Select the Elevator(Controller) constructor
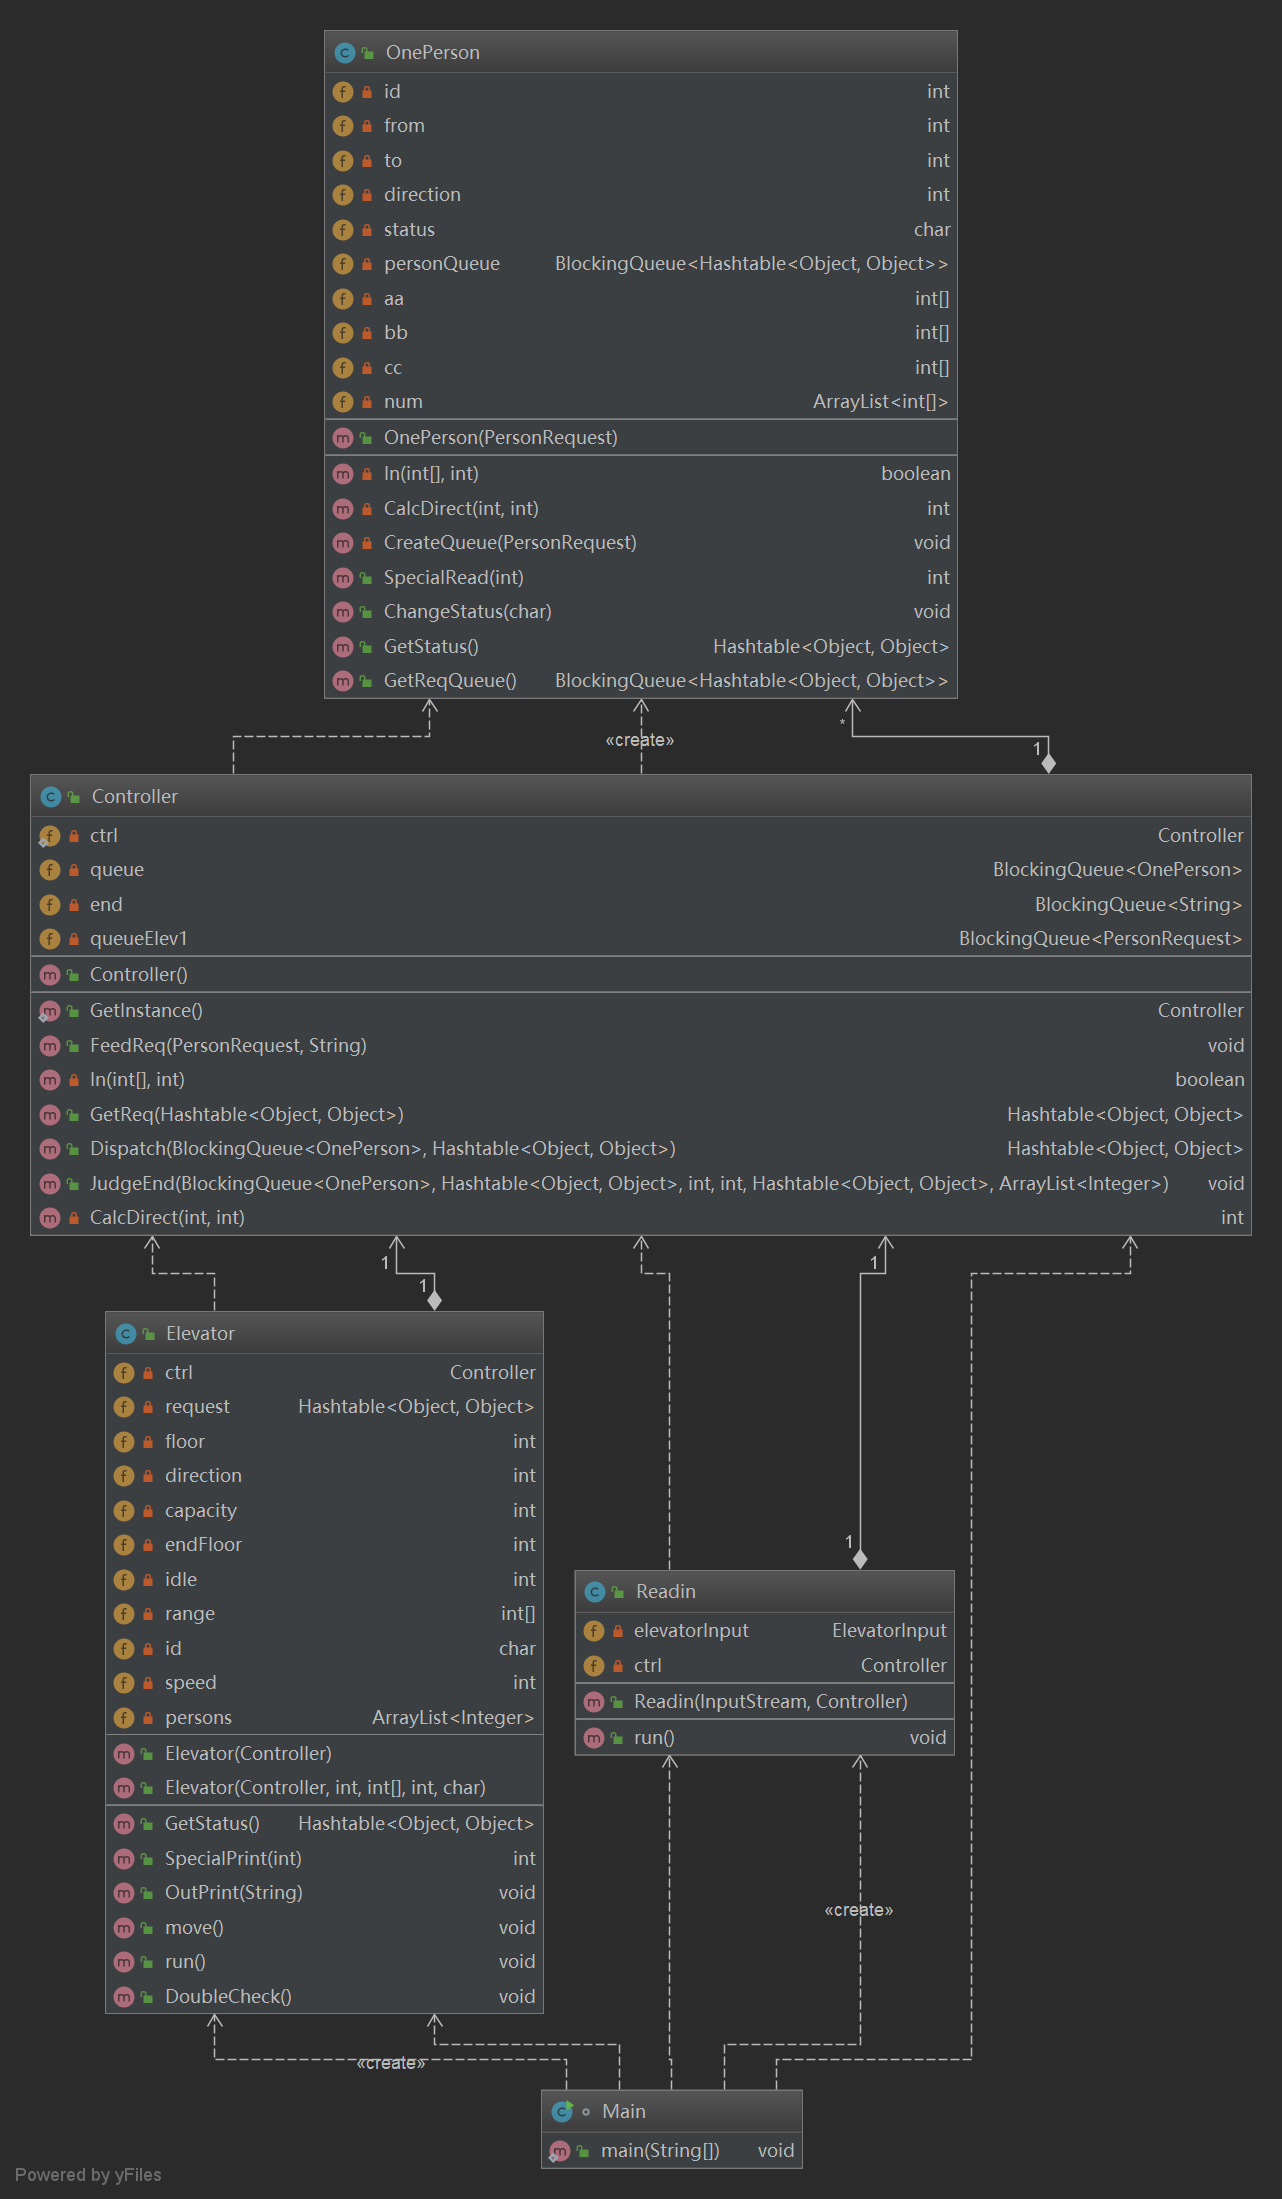 324,1754
